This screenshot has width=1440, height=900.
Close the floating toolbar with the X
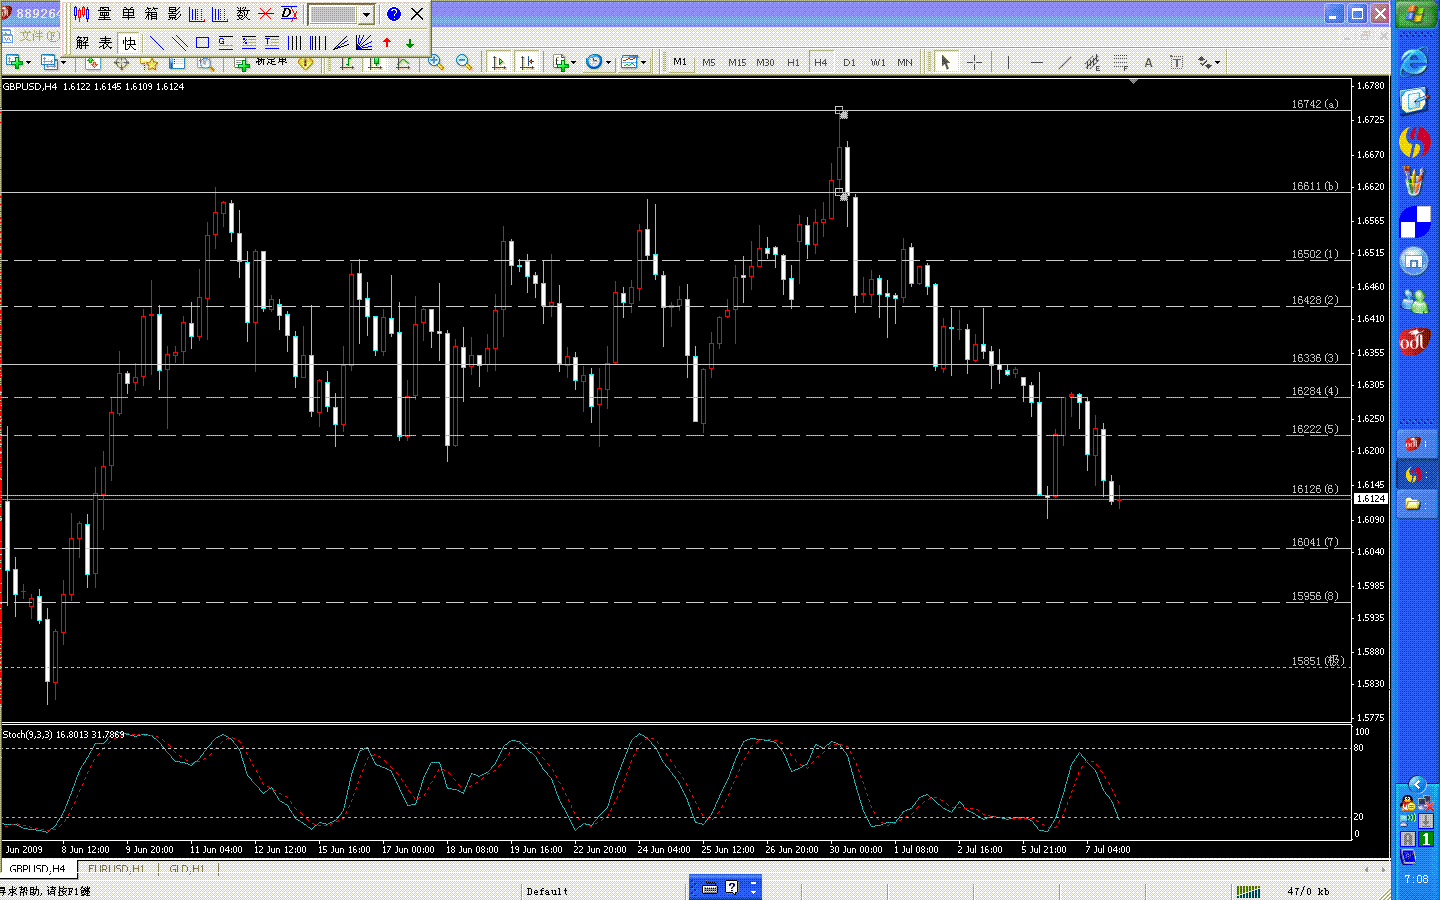tap(417, 14)
